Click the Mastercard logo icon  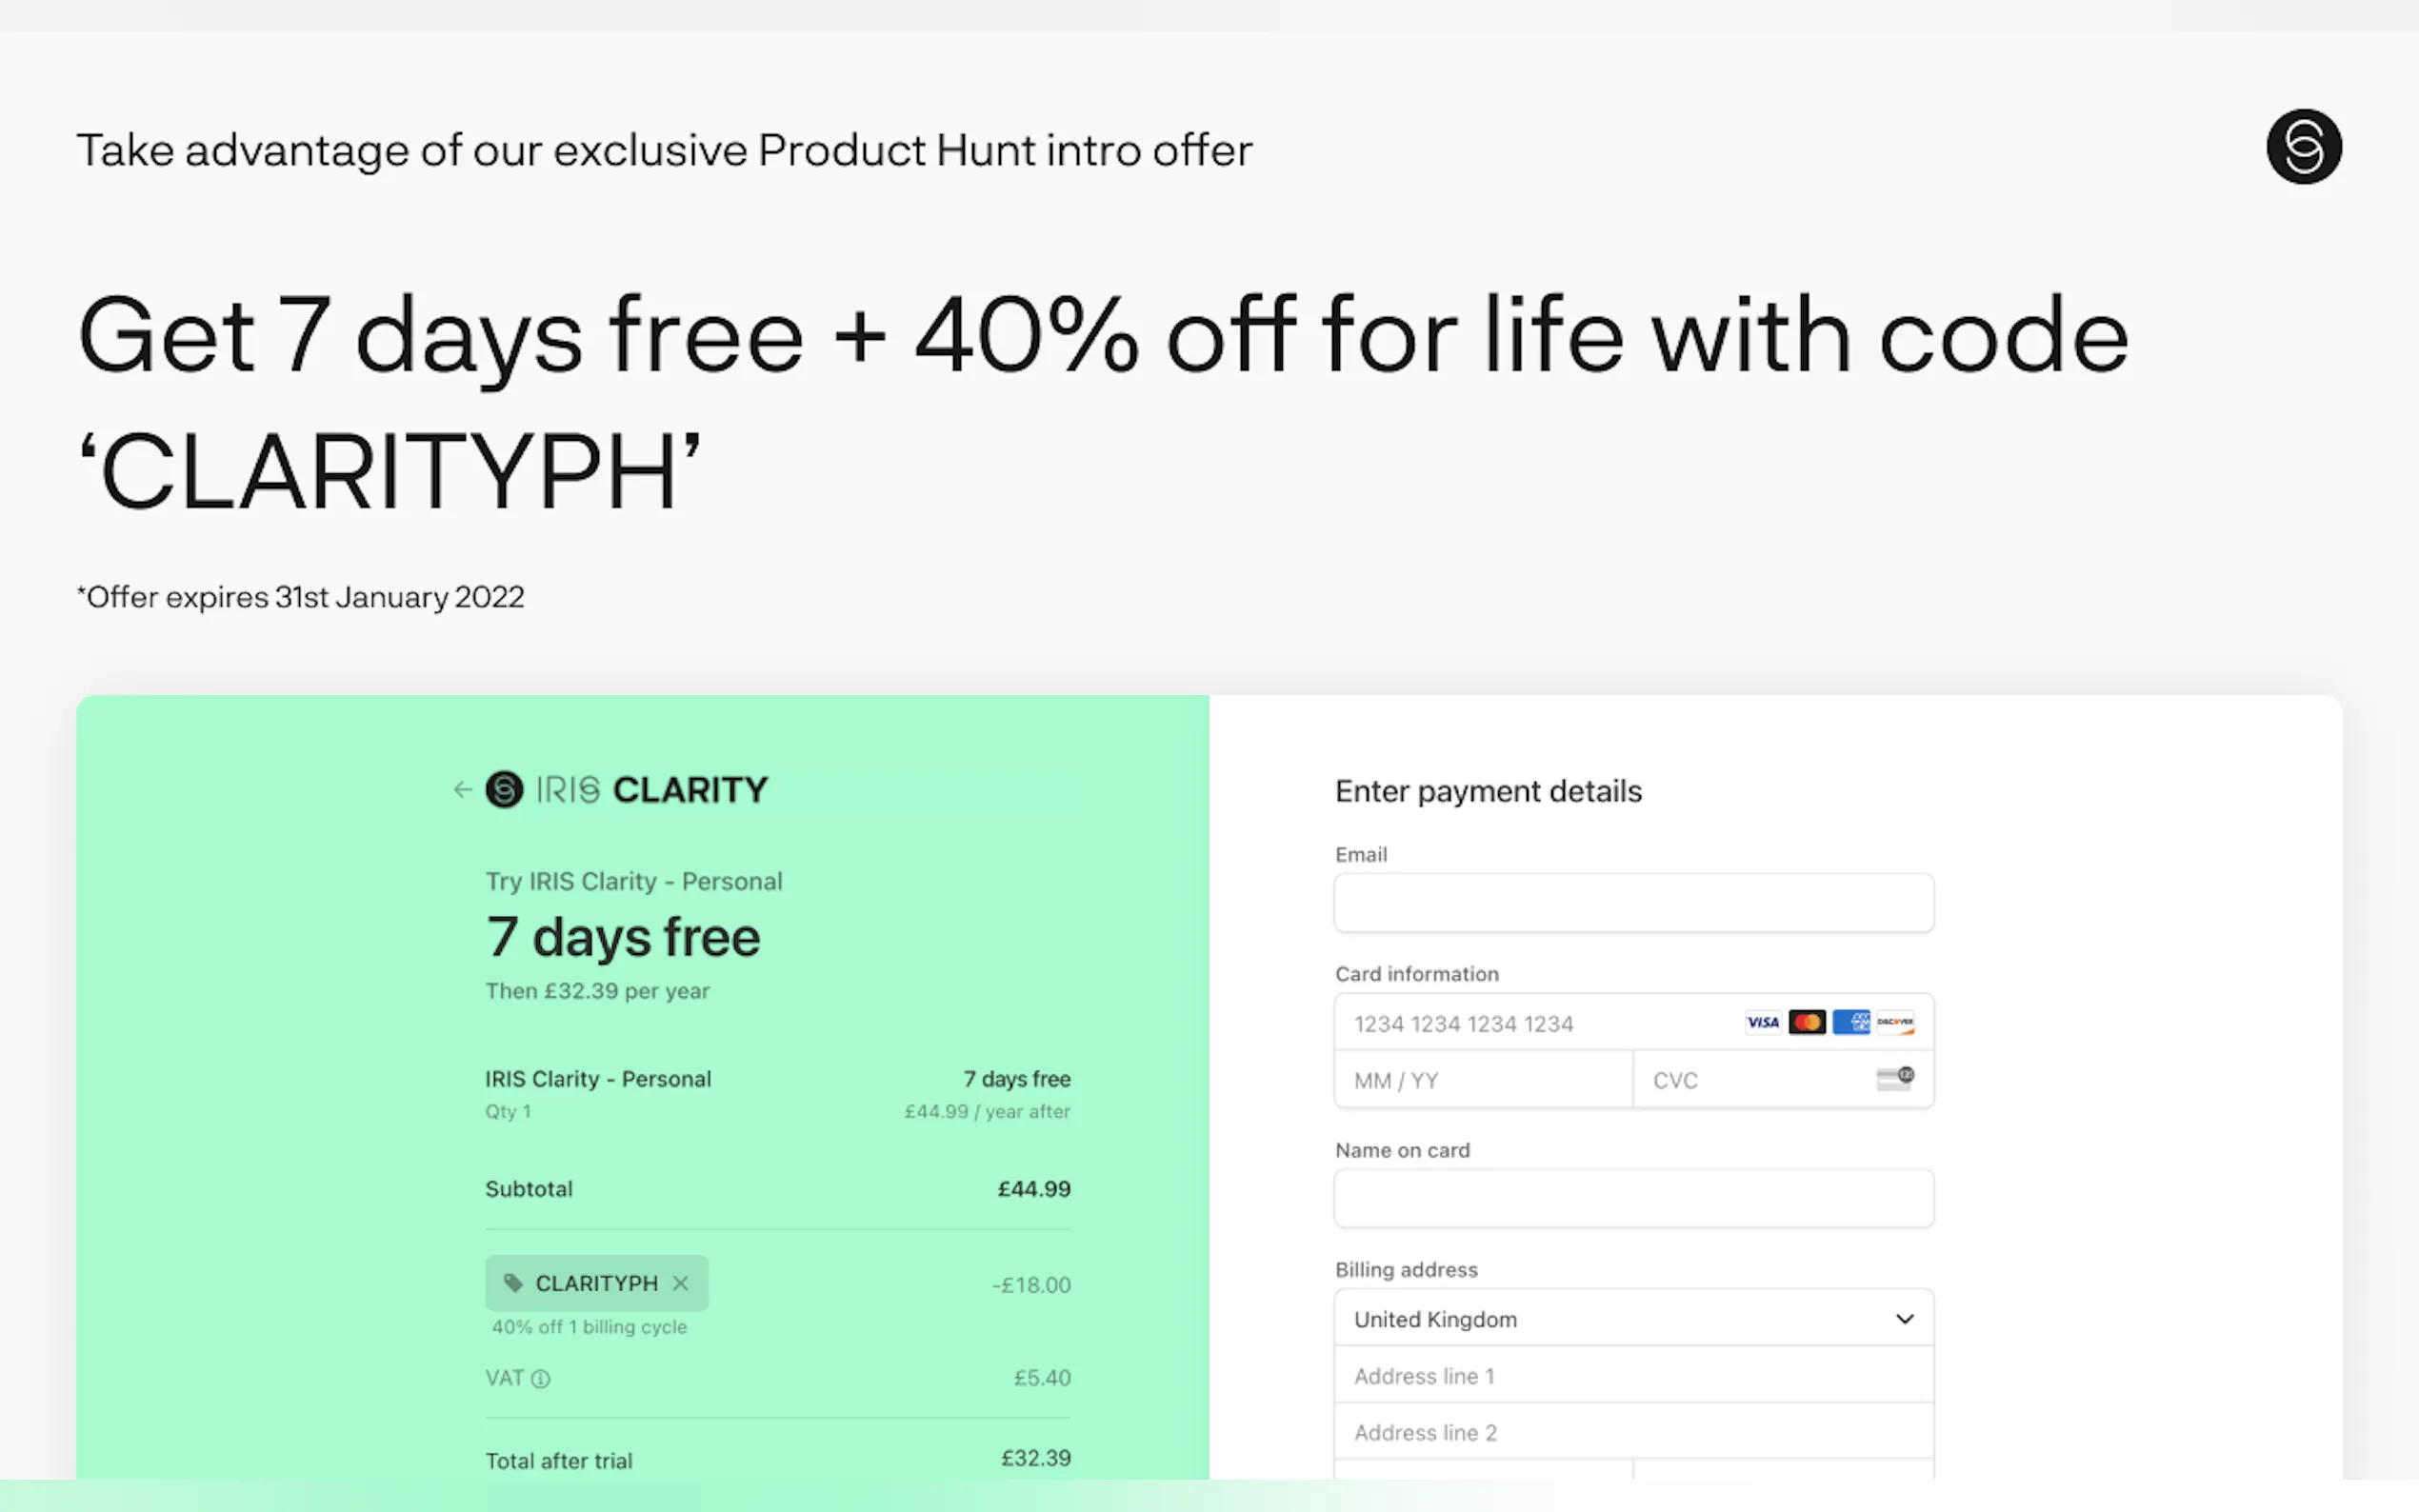click(1807, 1022)
